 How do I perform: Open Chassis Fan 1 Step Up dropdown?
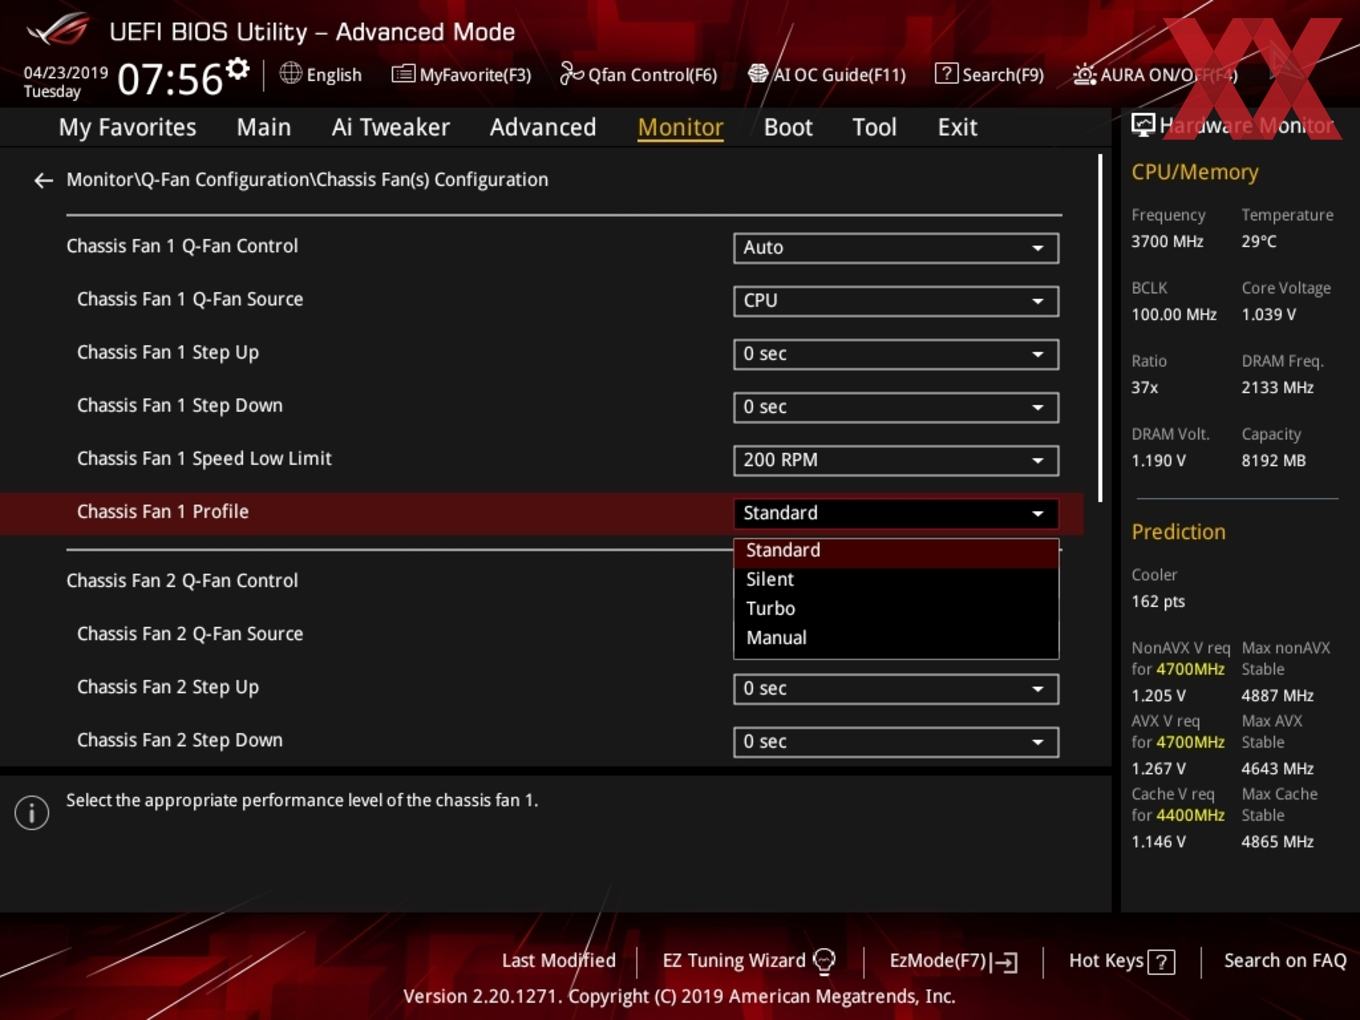point(896,354)
